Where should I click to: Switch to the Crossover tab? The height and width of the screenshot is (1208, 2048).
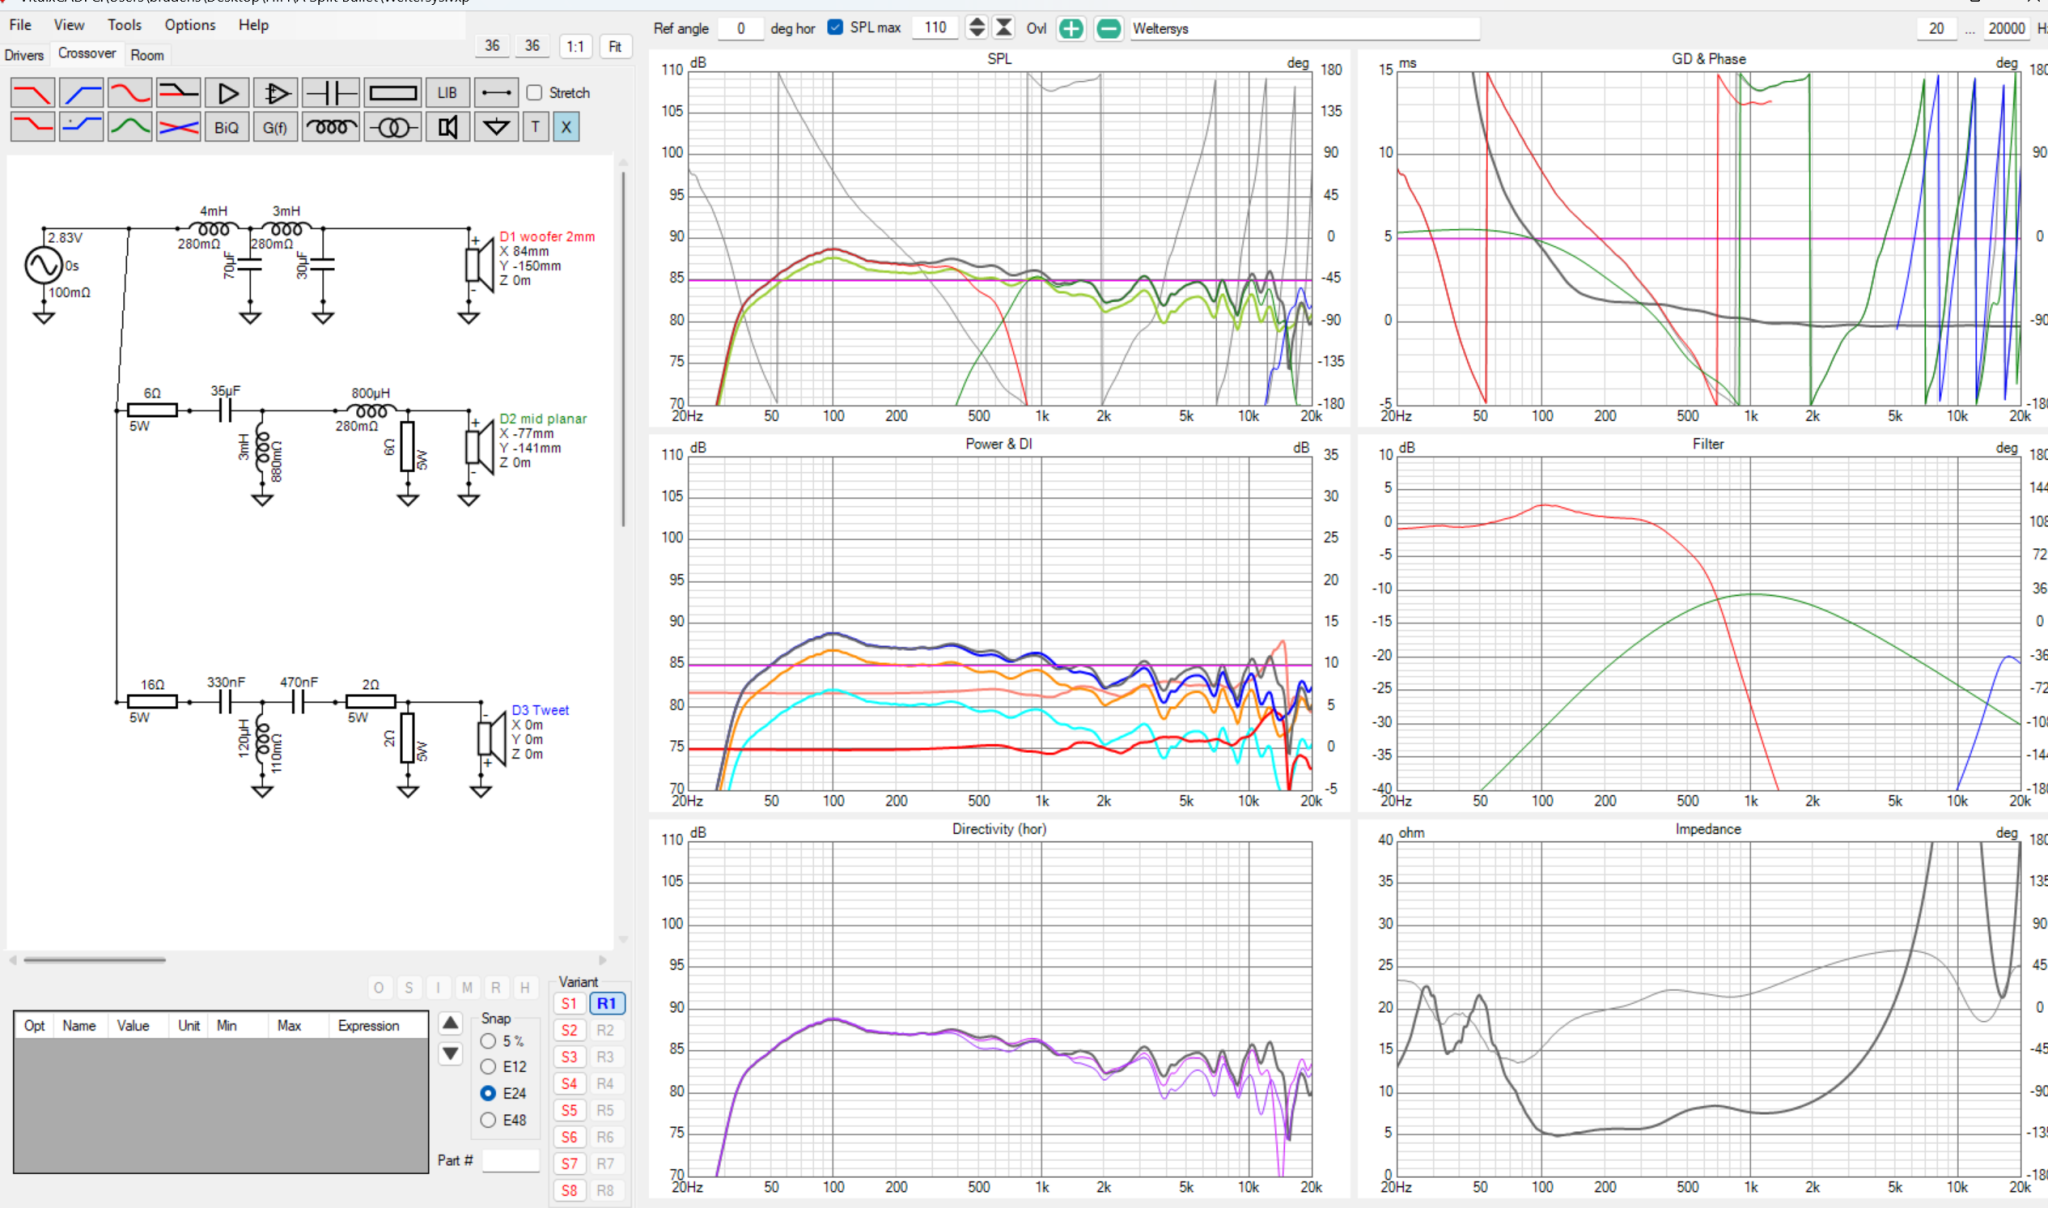click(x=86, y=53)
